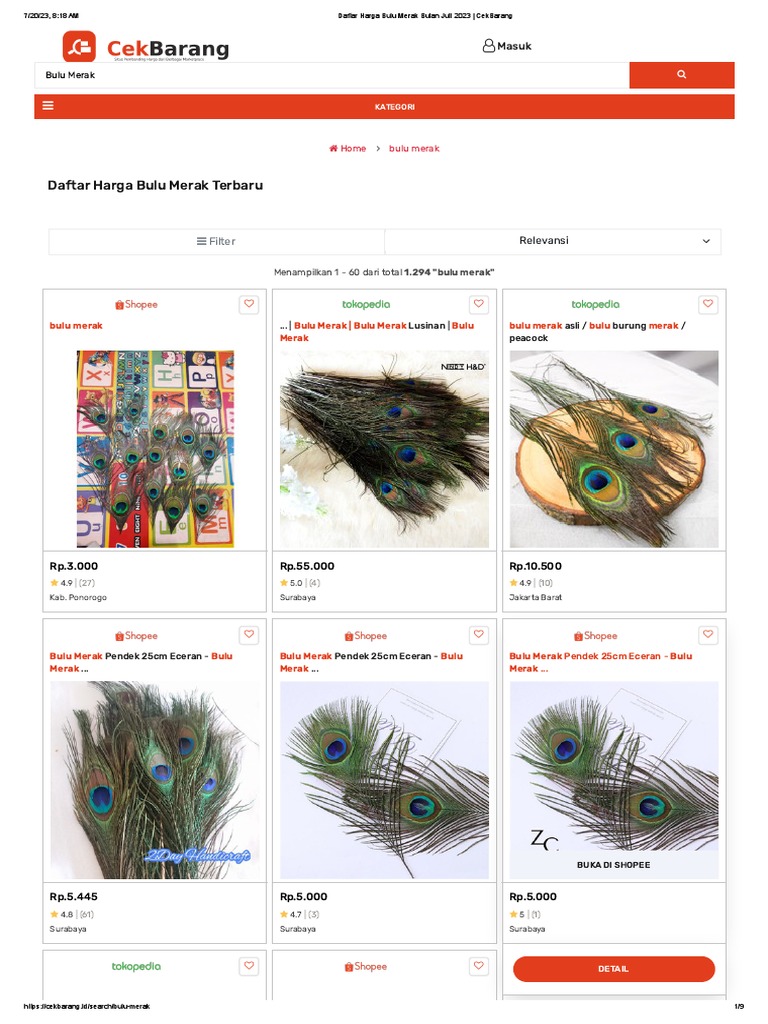Click the red DETAIL button
The width and height of the screenshot is (768, 1024).
(x=614, y=968)
